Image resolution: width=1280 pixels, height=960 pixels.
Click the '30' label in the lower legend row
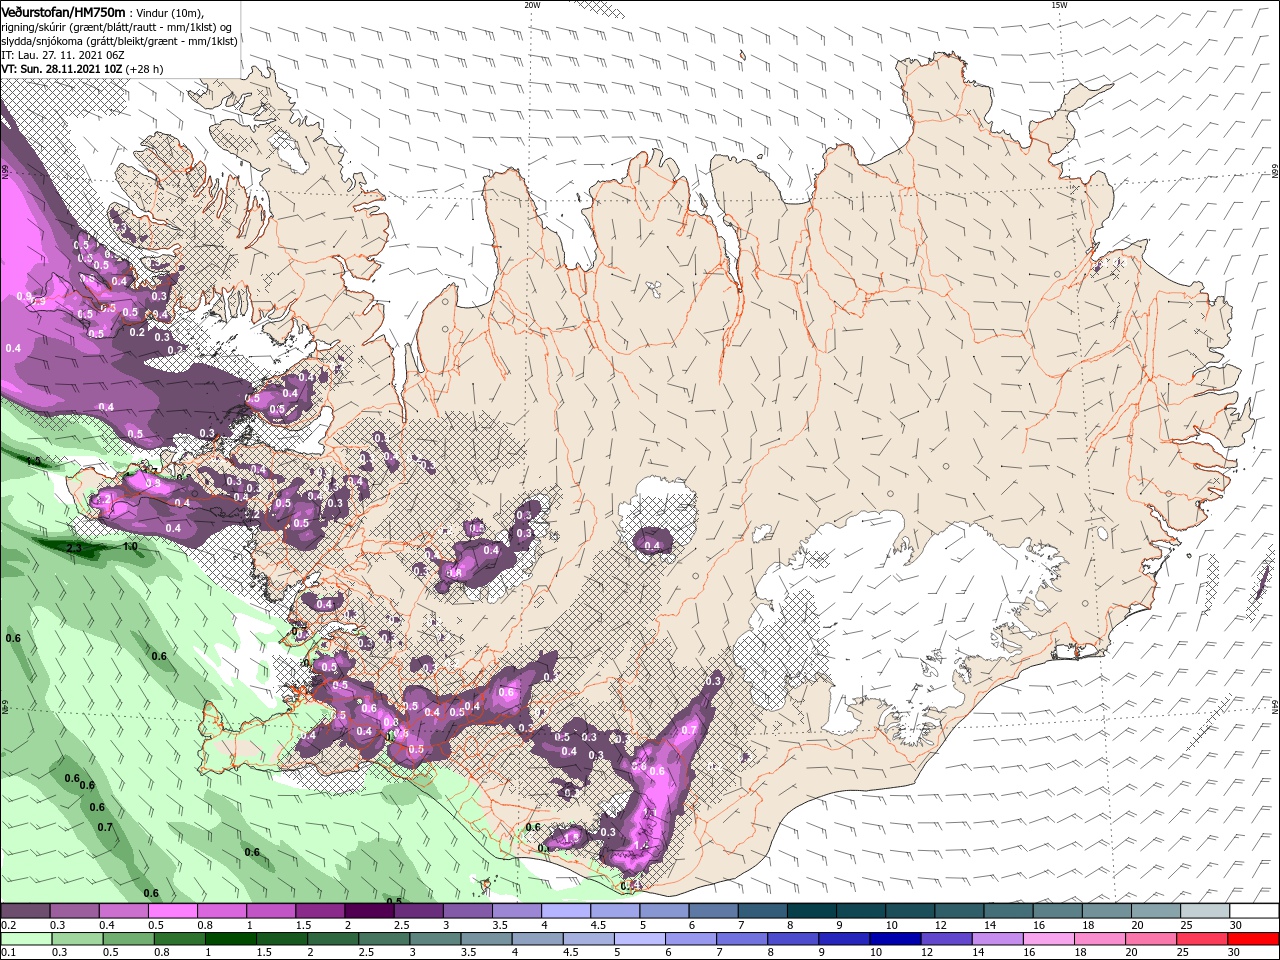click(x=1234, y=952)
